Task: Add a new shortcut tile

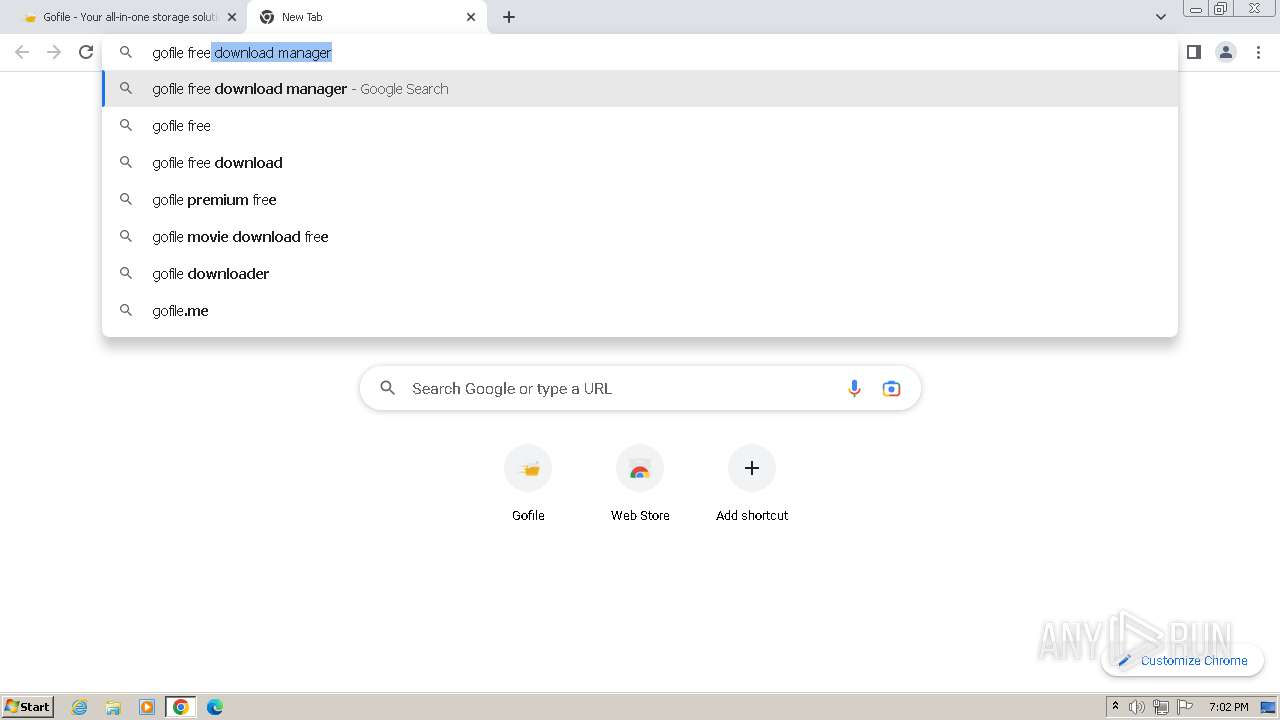Action: pos(752,484)
